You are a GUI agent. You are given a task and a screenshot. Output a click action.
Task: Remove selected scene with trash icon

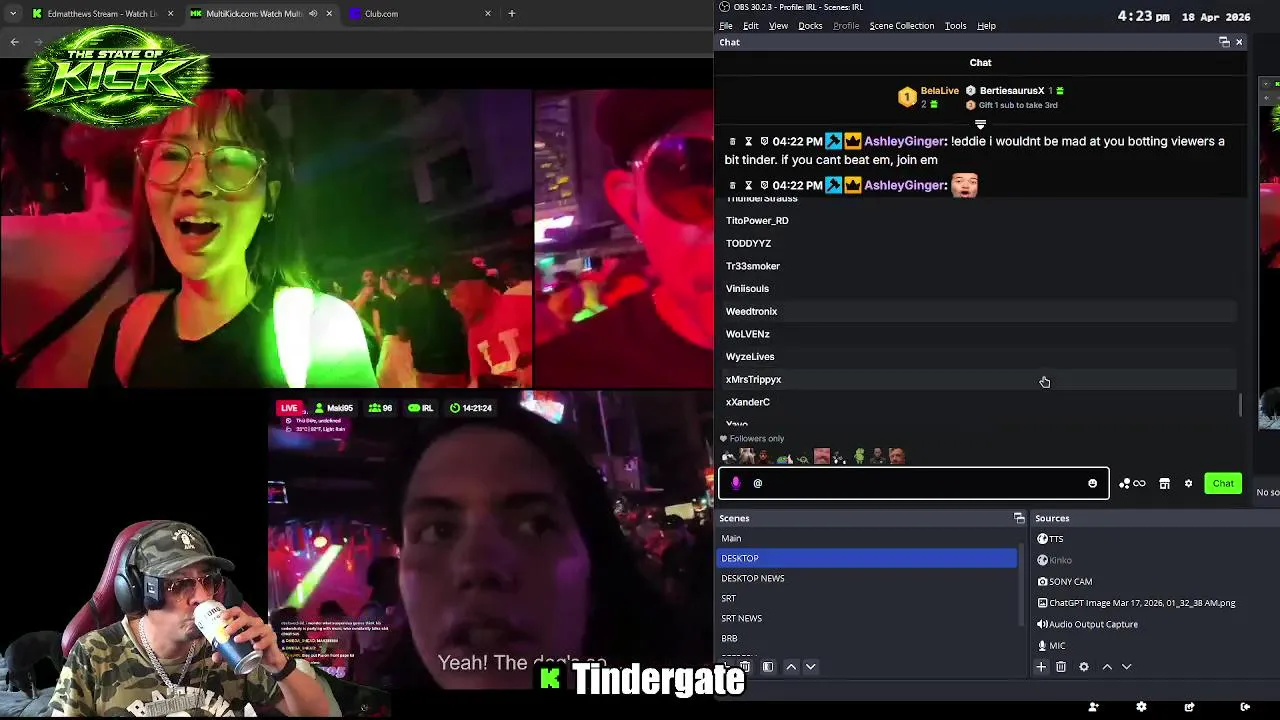(x=745, y=667)
